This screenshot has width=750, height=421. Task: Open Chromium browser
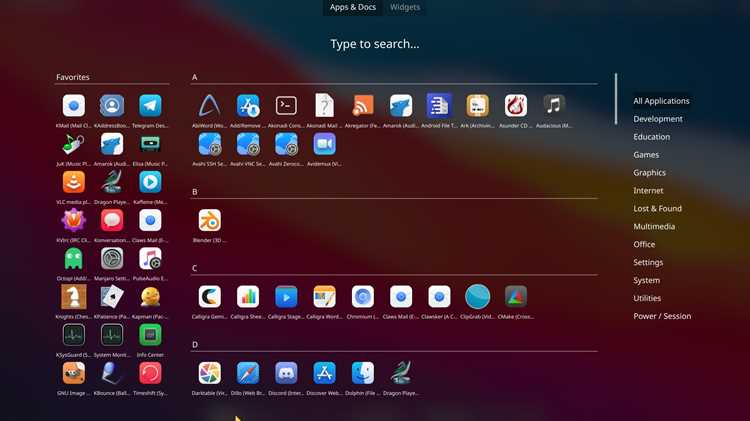point(363,297)
